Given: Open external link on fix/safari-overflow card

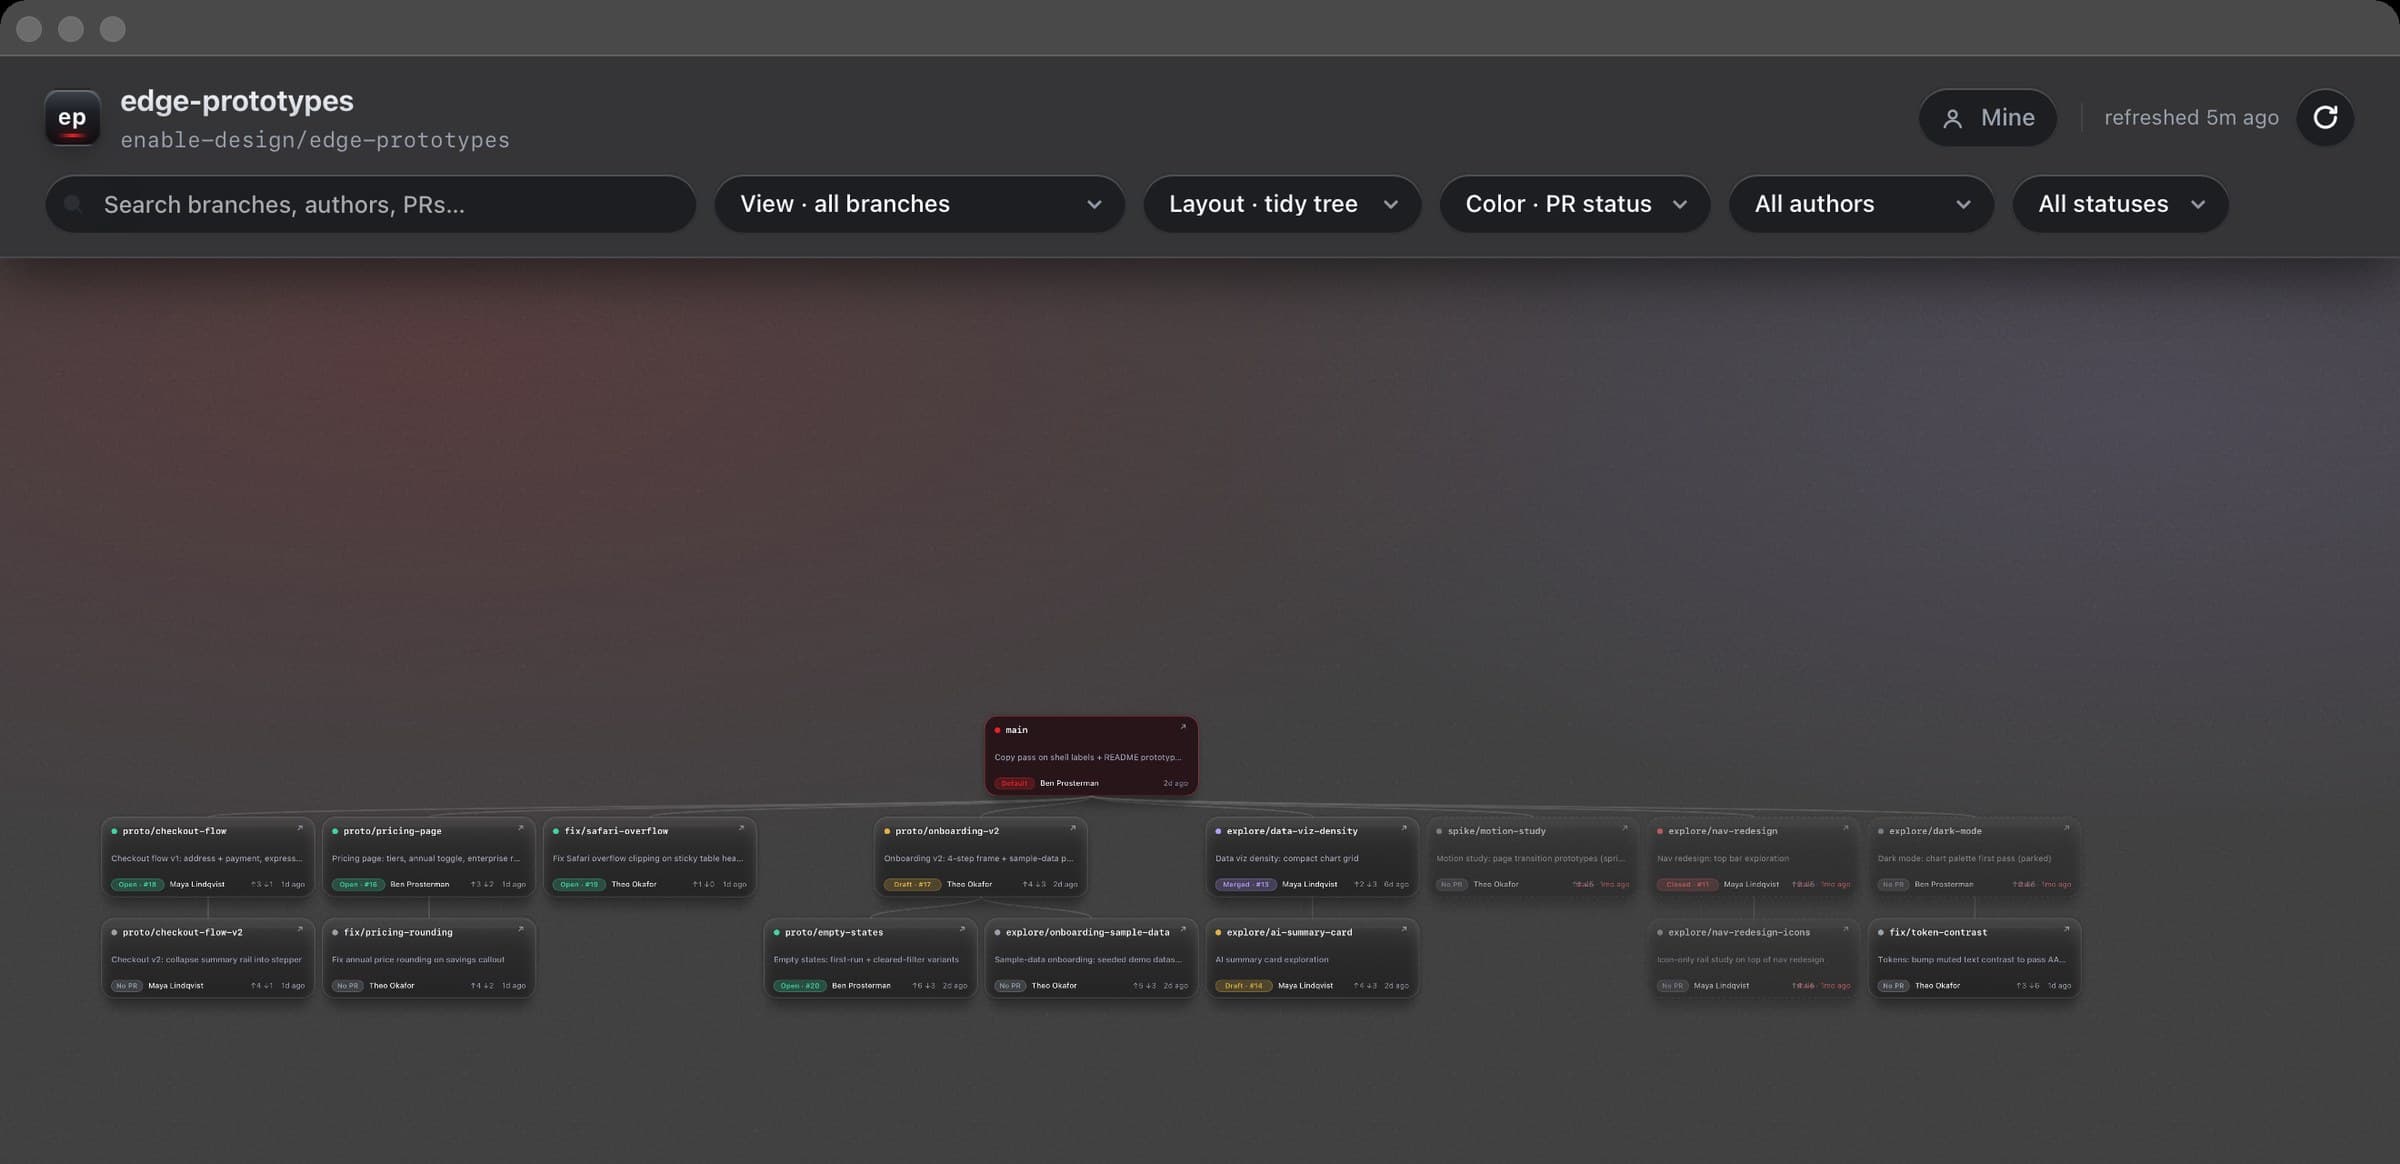Looking at the screenshot, I should pos(741,828).
